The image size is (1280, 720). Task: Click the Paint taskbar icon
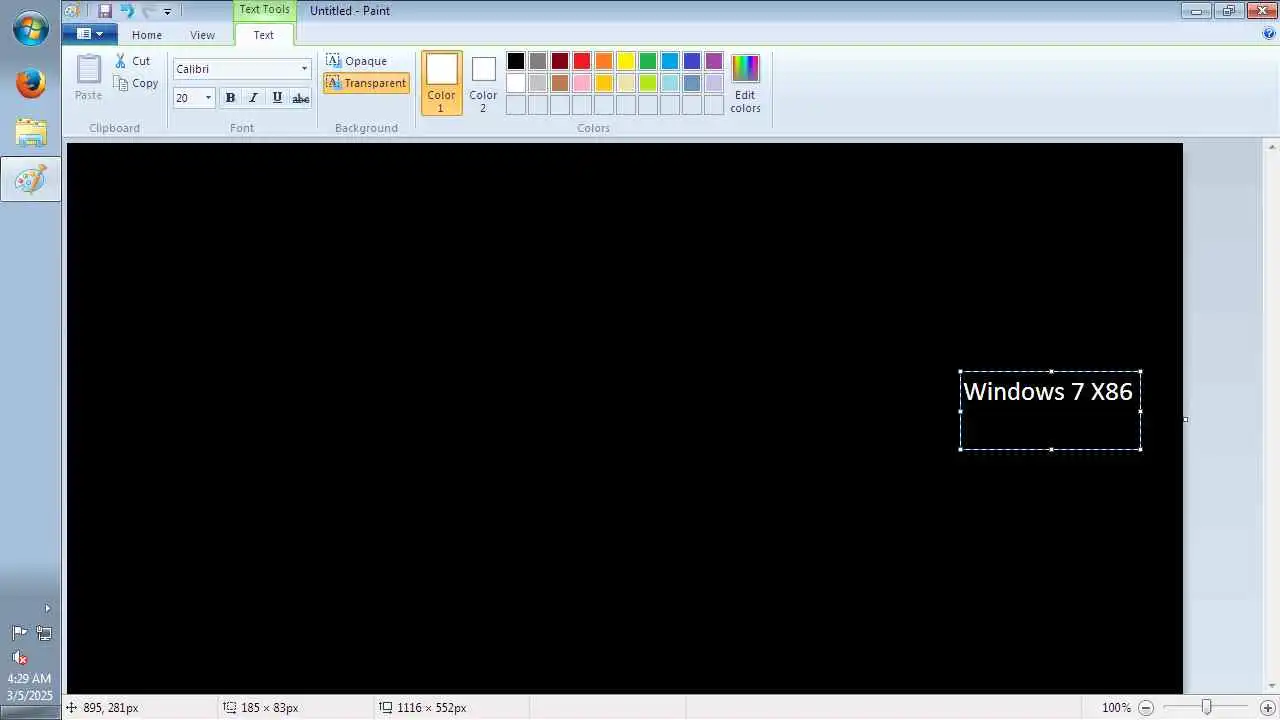tap(30, 180)
